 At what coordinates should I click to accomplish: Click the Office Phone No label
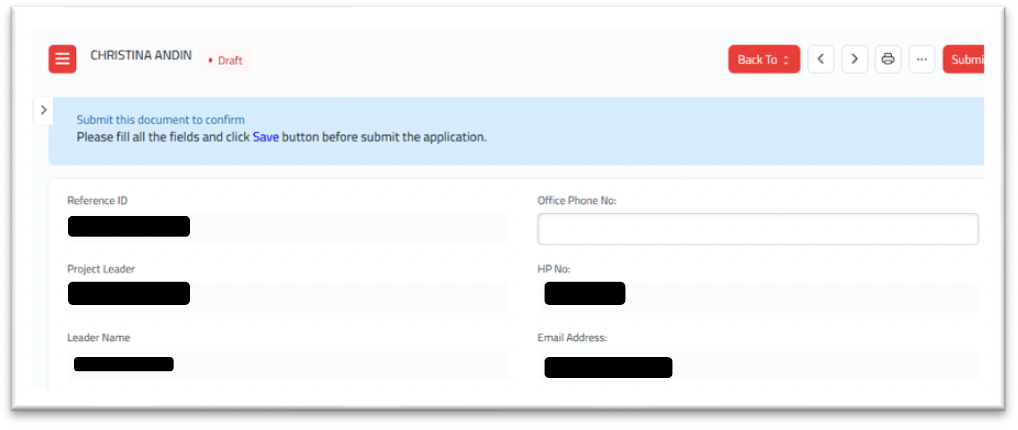(577, 201)
